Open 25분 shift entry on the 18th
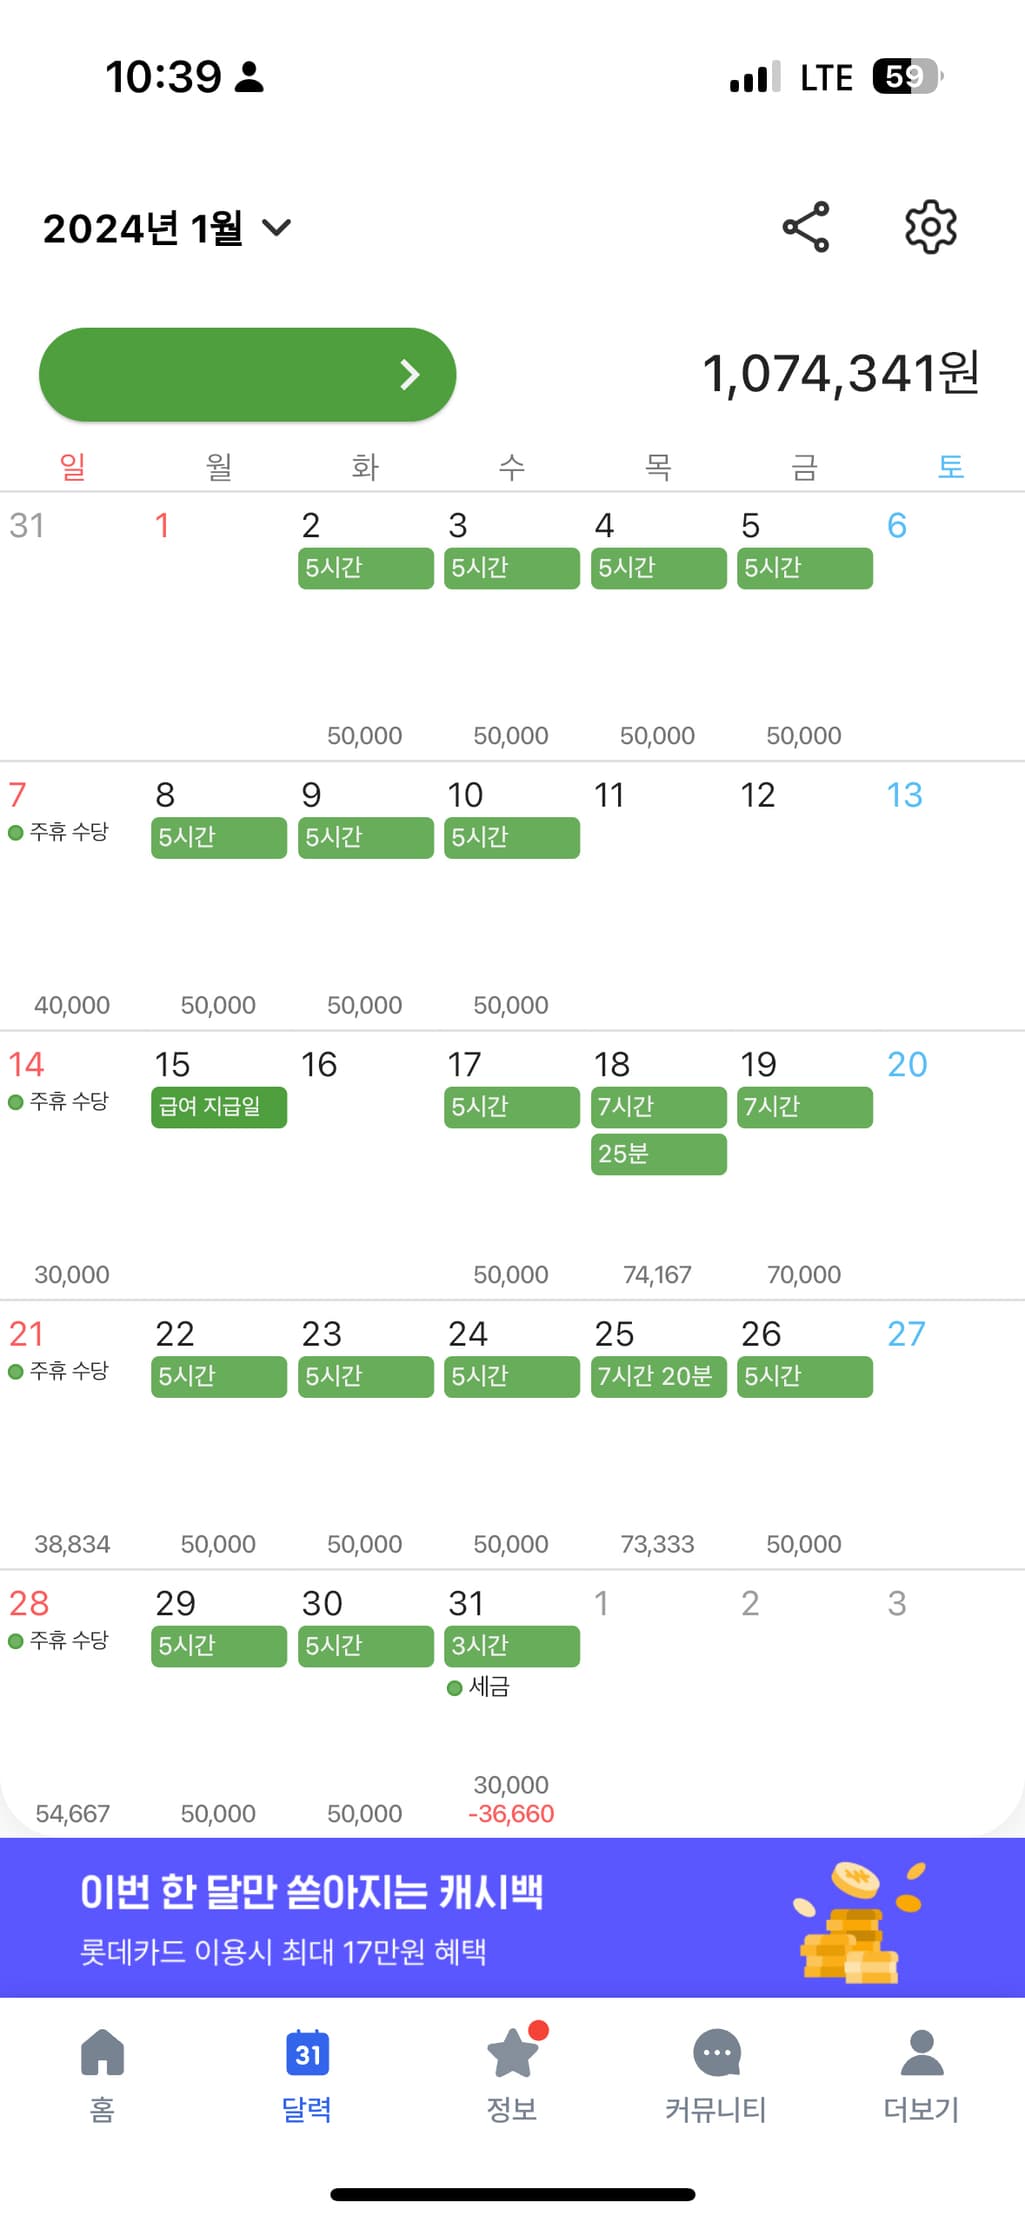Image resolution: width=1025 pixels, height=2222 pixels. 658,1154
